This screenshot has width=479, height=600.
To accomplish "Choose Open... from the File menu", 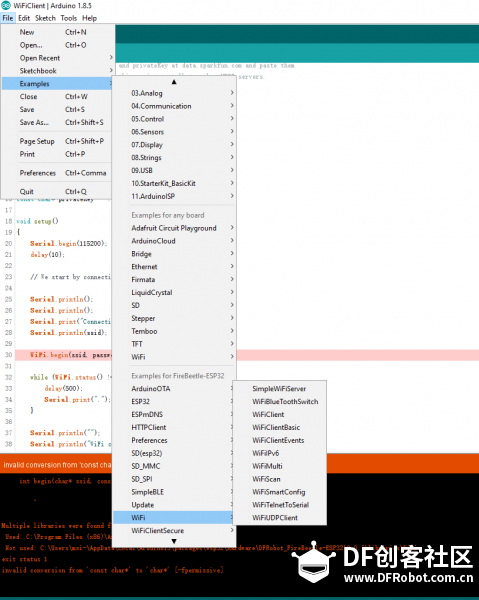I will 57,45.
